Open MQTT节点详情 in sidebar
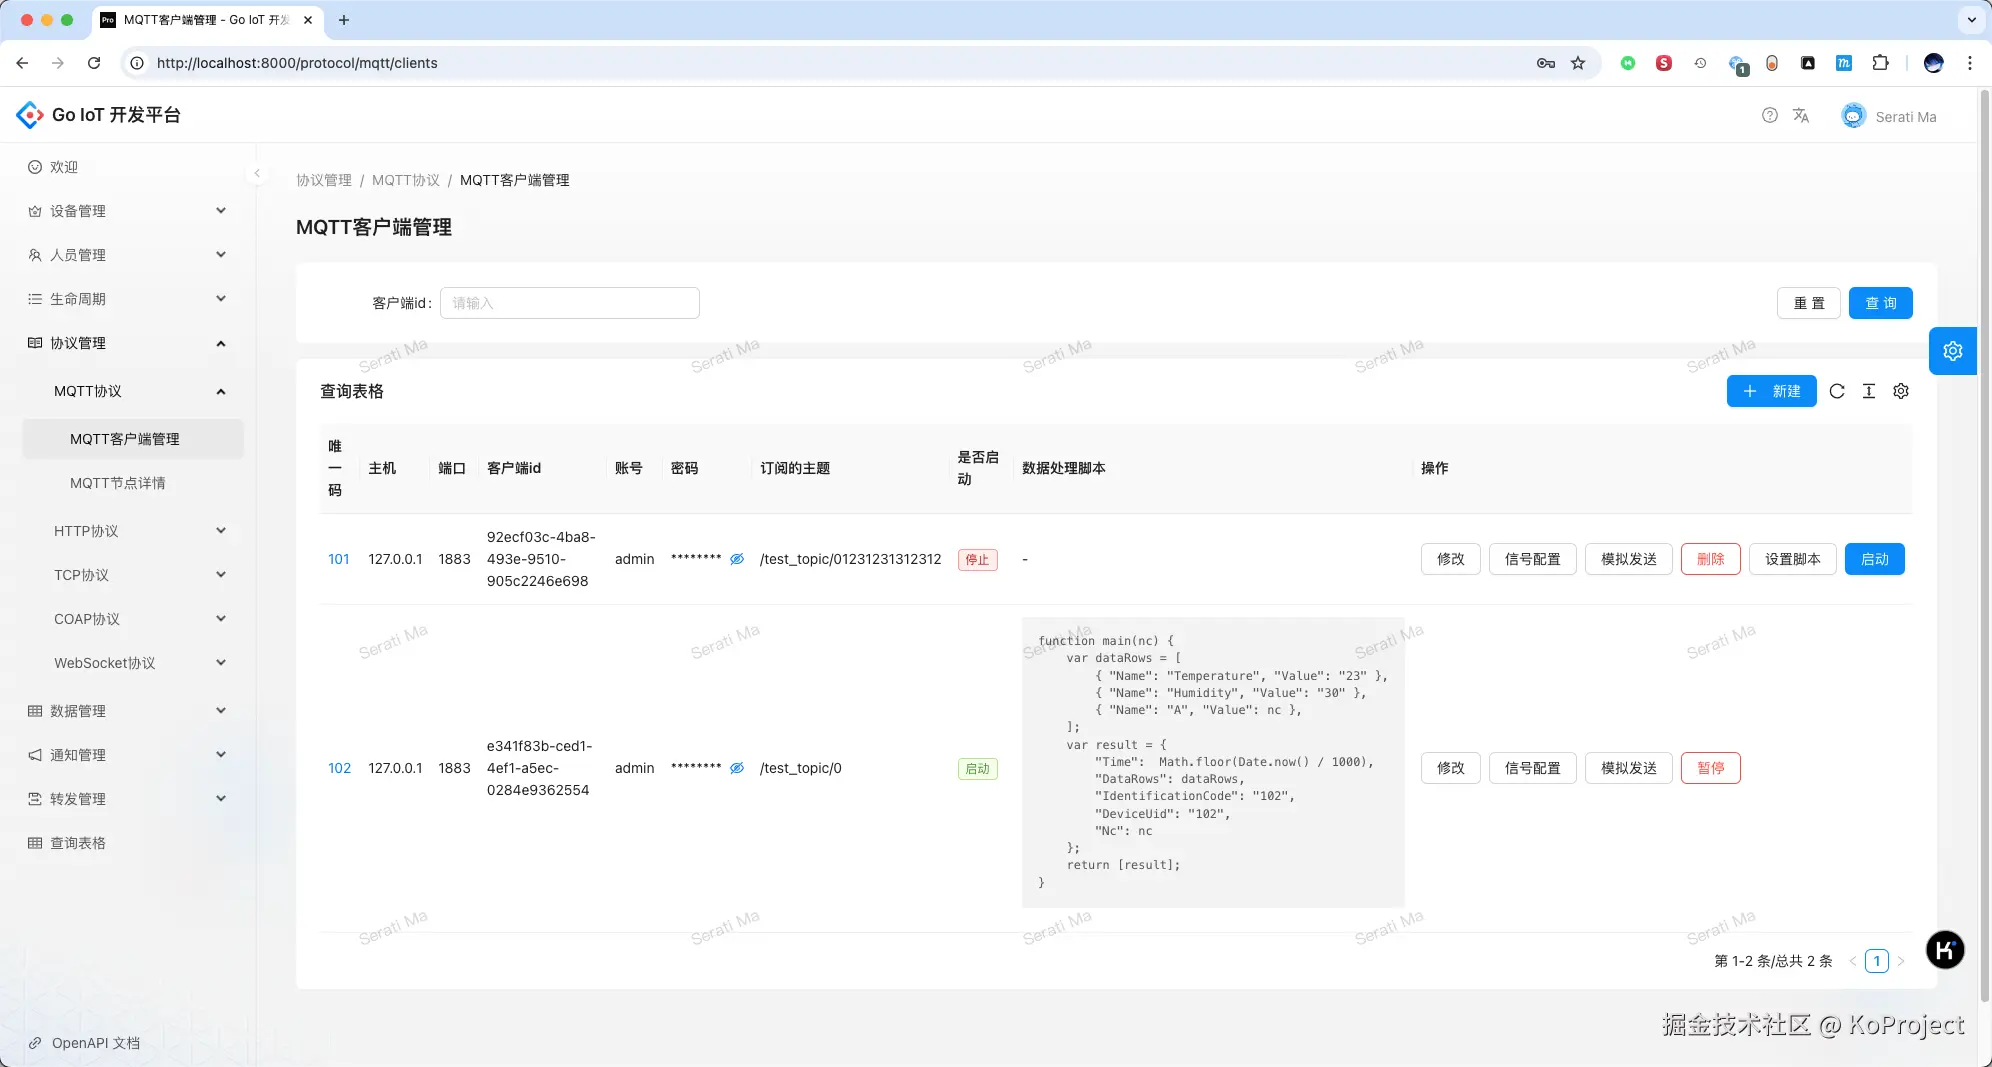The image size is (1992, 1067). [x=133, y=483]
